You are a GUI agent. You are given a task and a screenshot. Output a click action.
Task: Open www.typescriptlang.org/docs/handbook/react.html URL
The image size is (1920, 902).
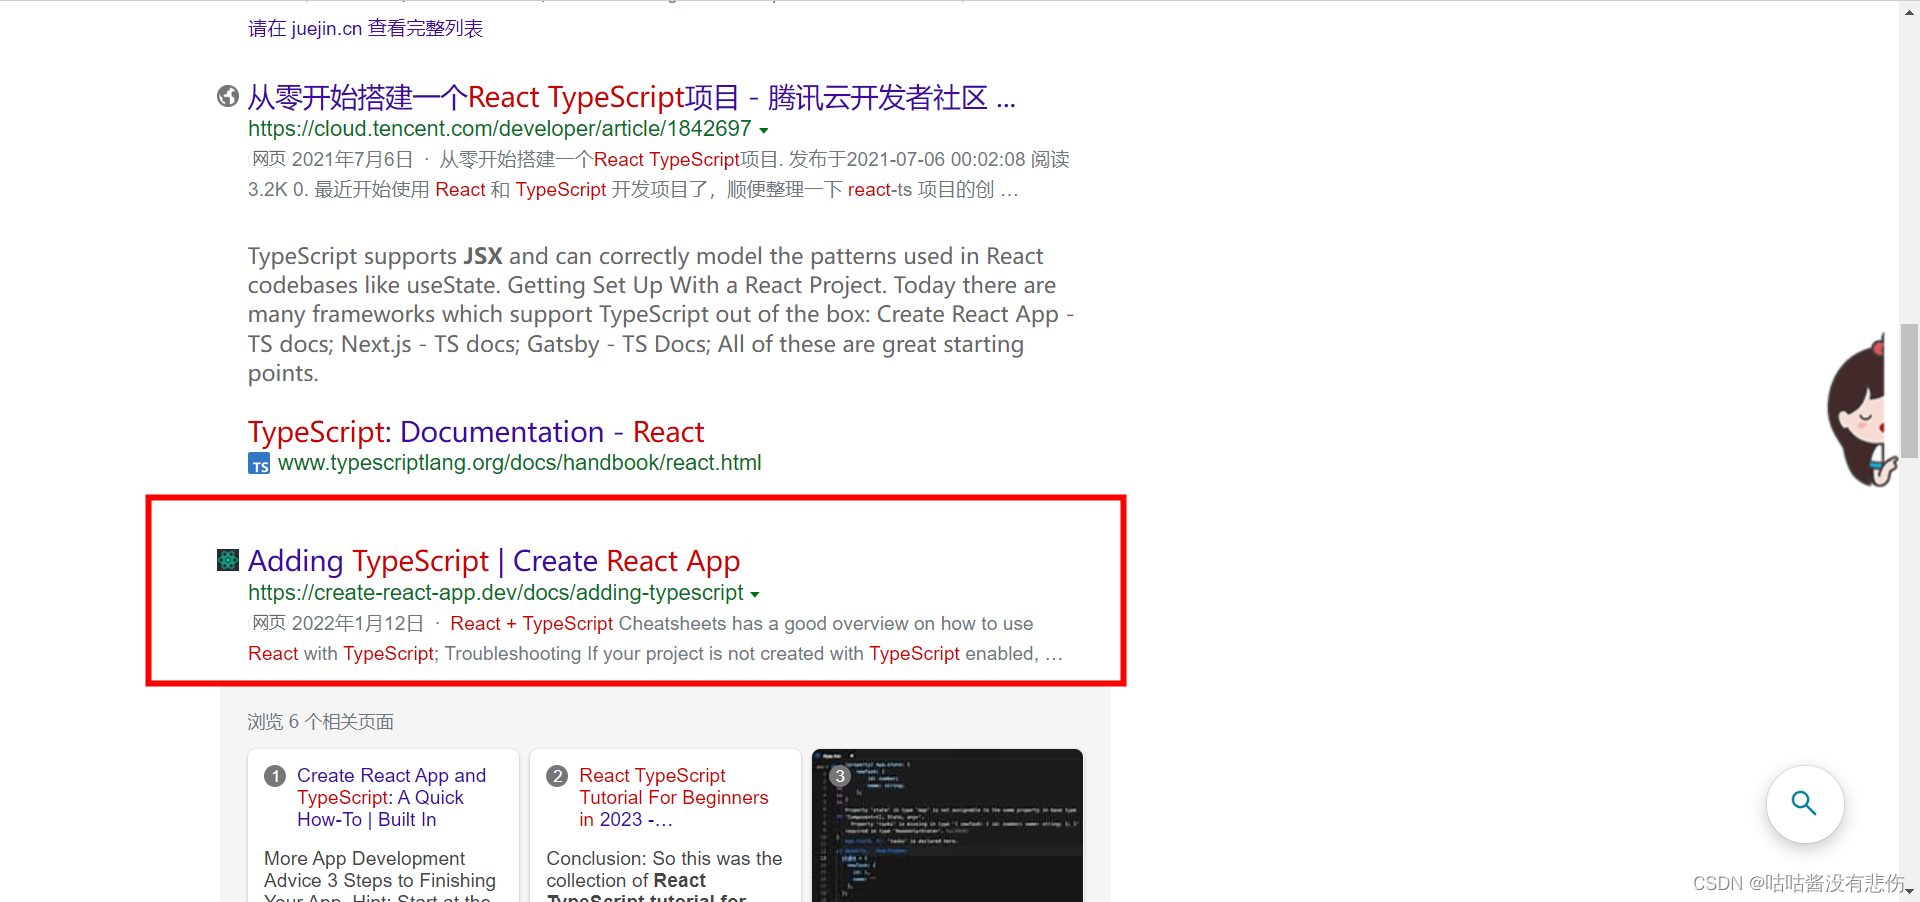coord(520,463)
